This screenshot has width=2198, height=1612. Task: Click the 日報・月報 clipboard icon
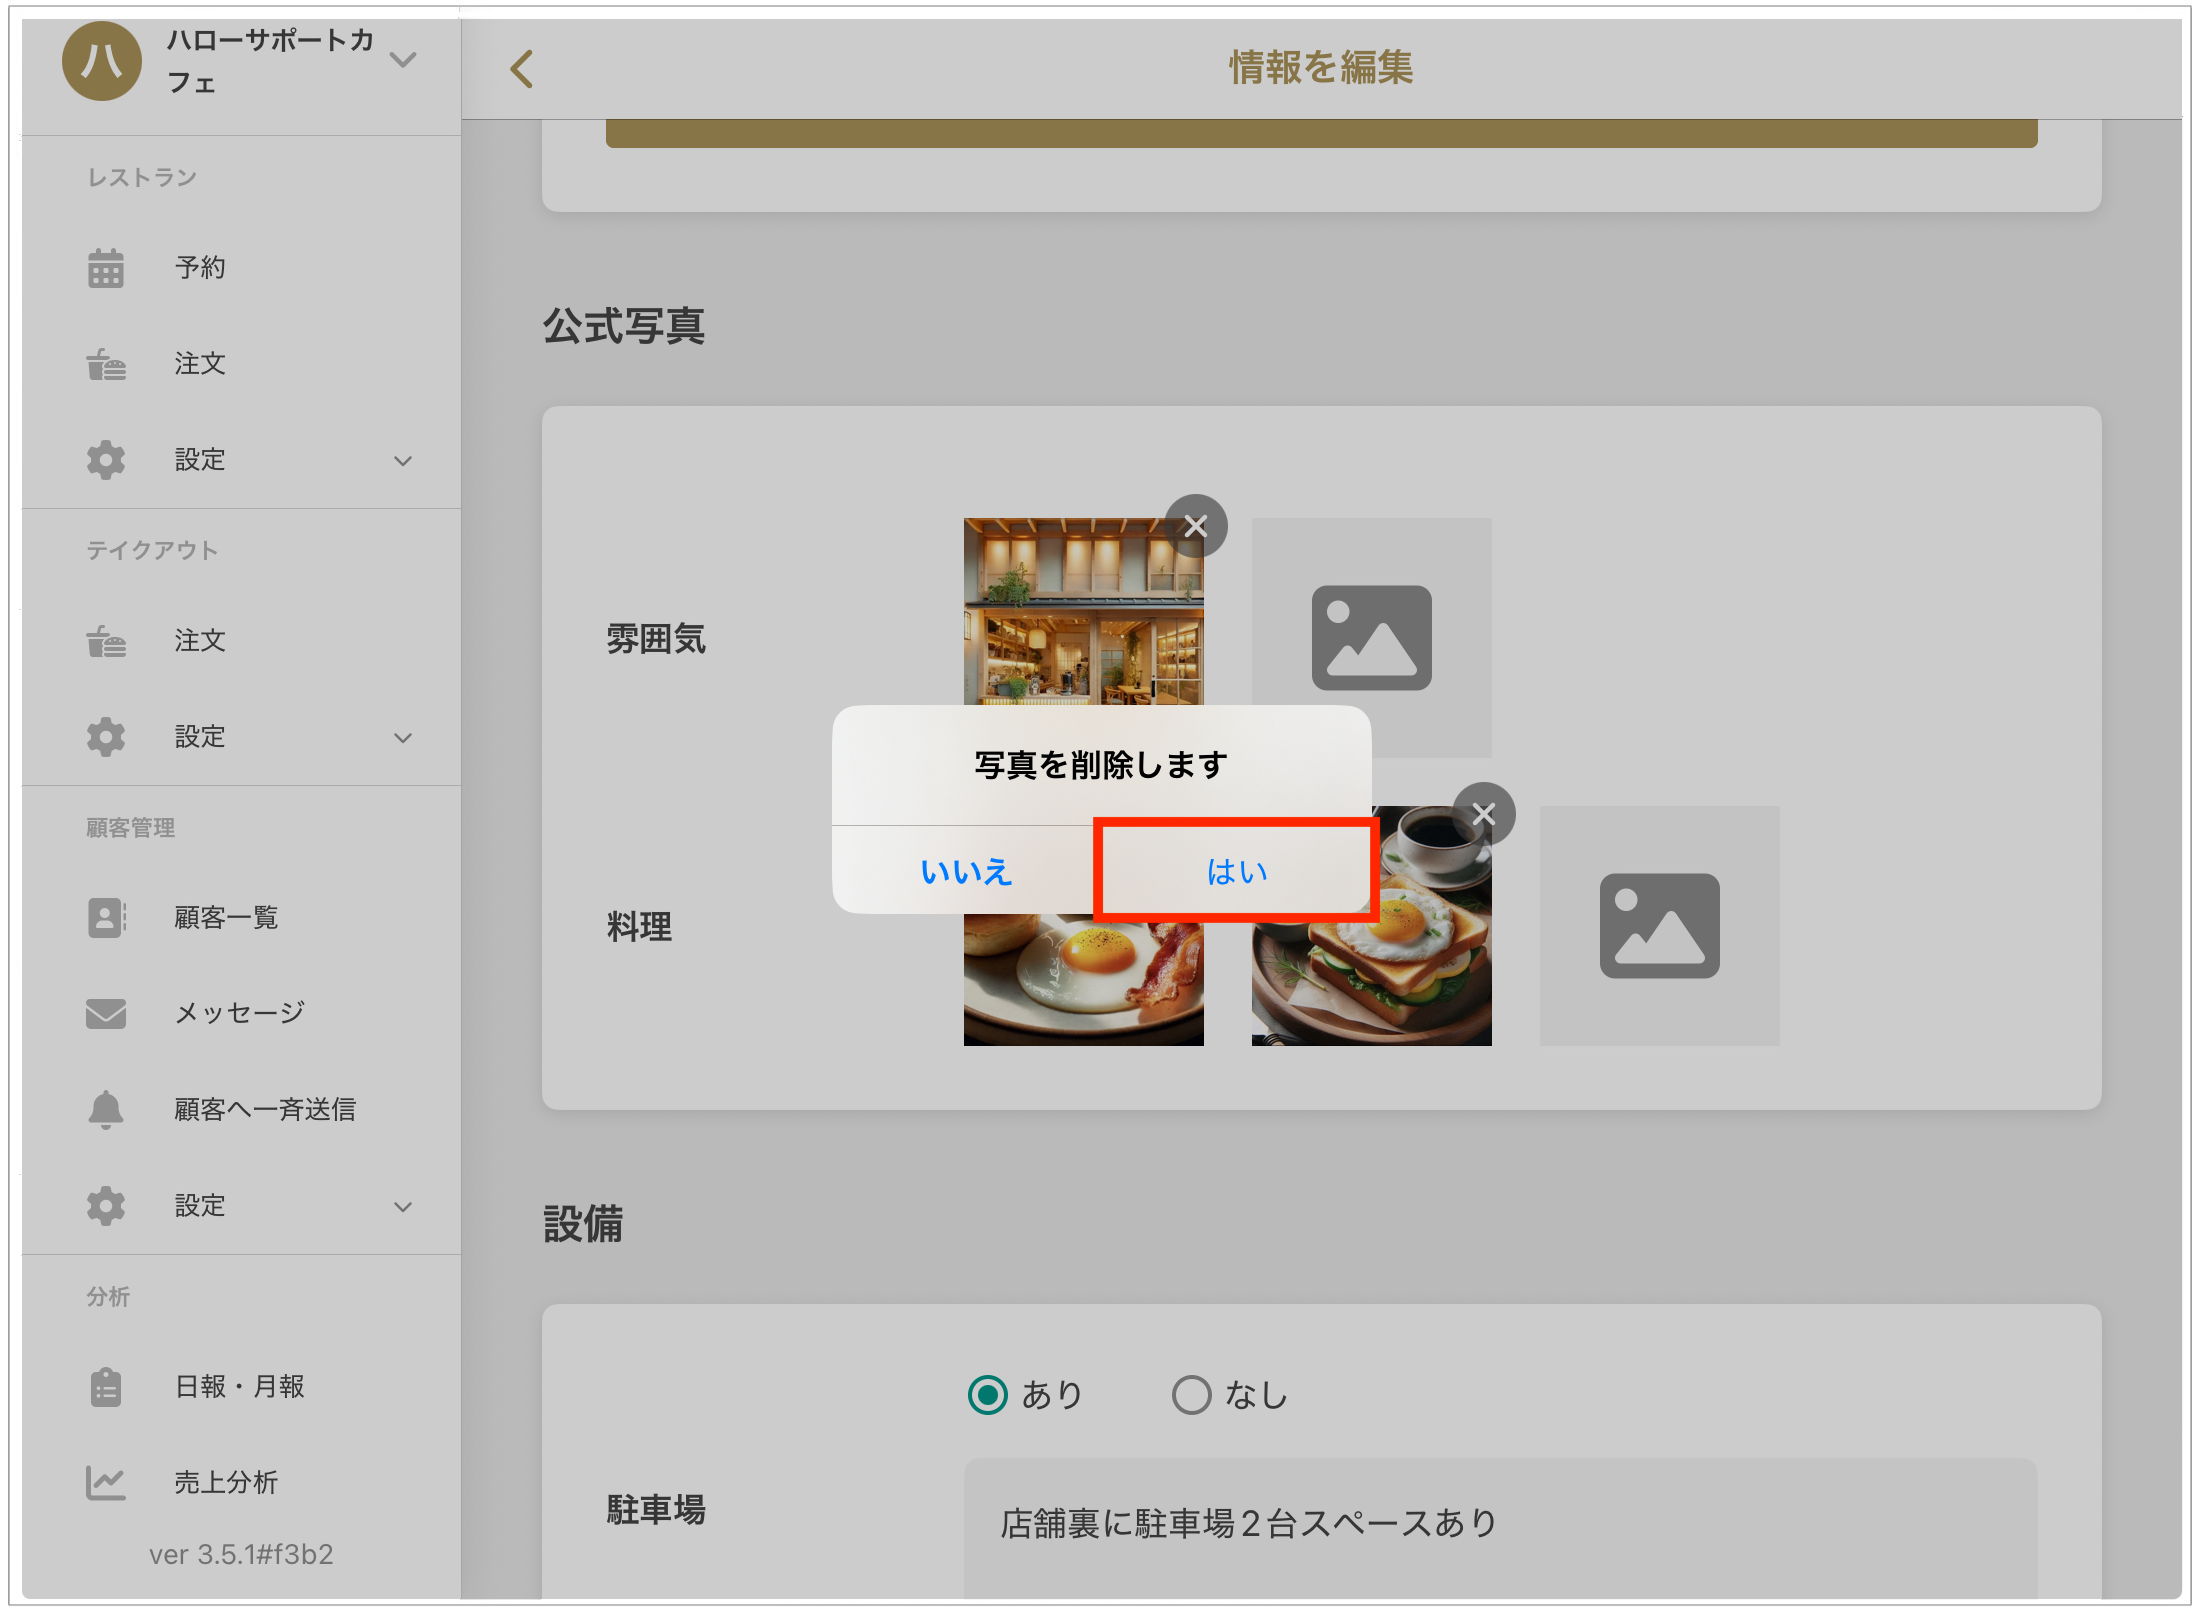(106, 1387)
